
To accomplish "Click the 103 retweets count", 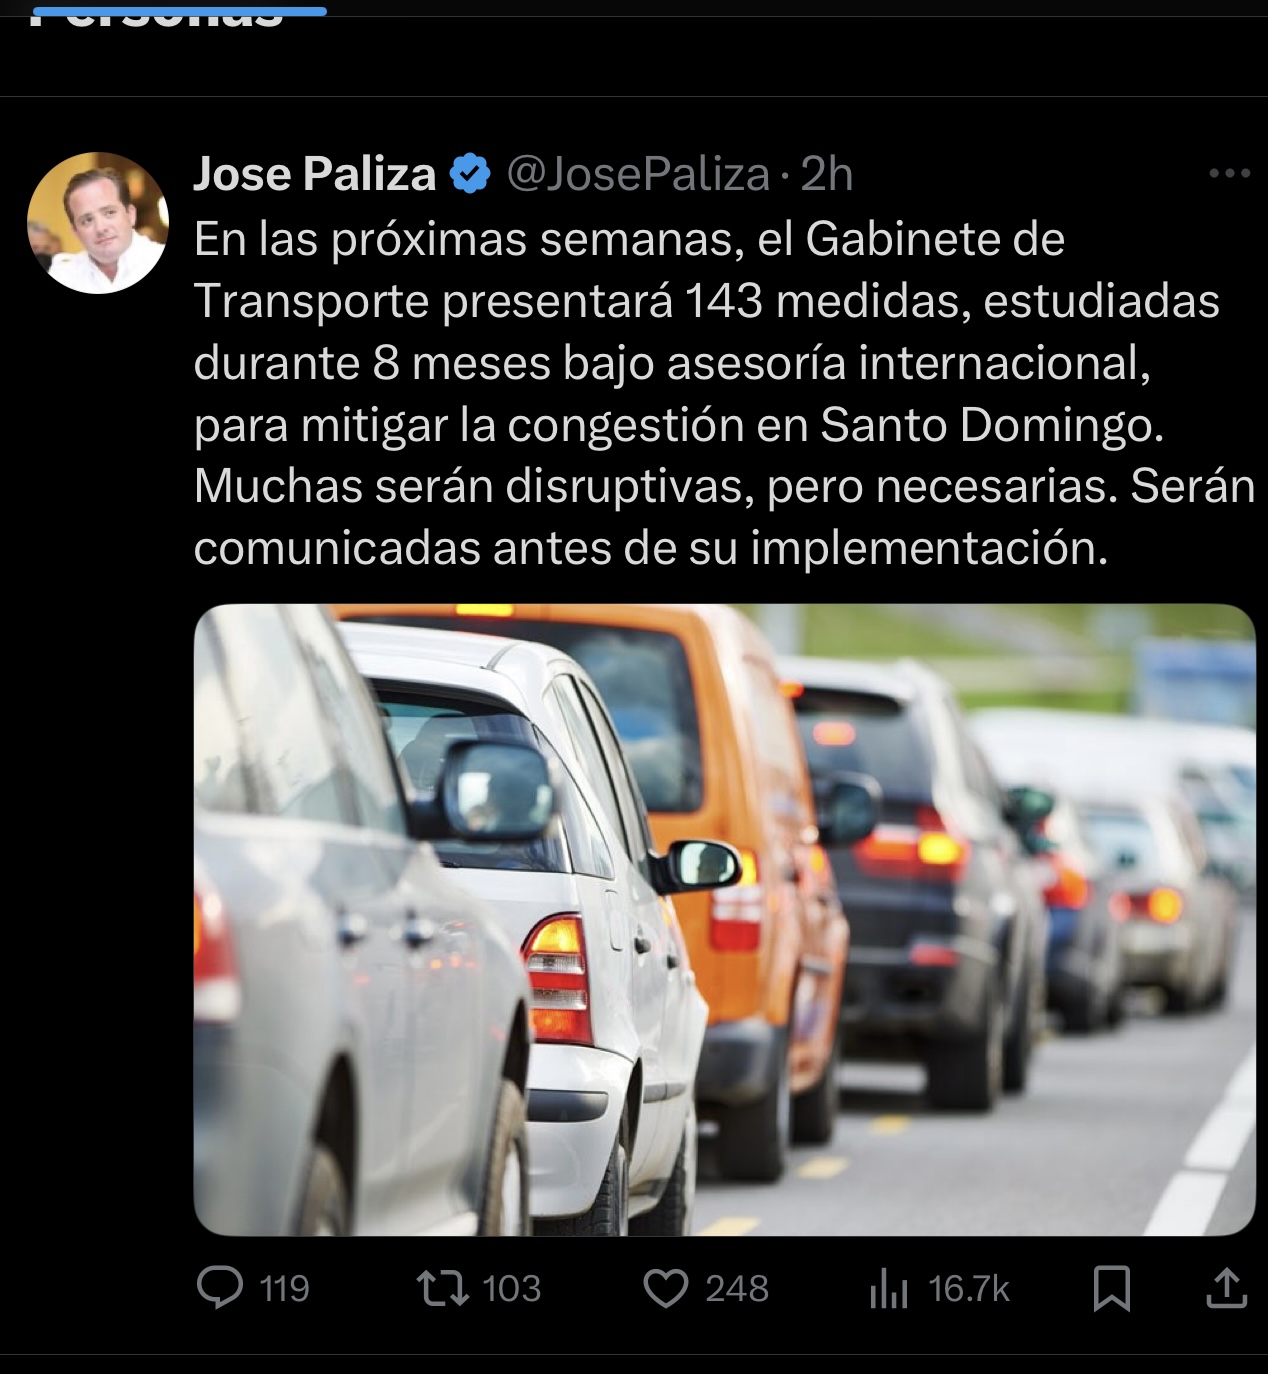I will point(511,1289).
